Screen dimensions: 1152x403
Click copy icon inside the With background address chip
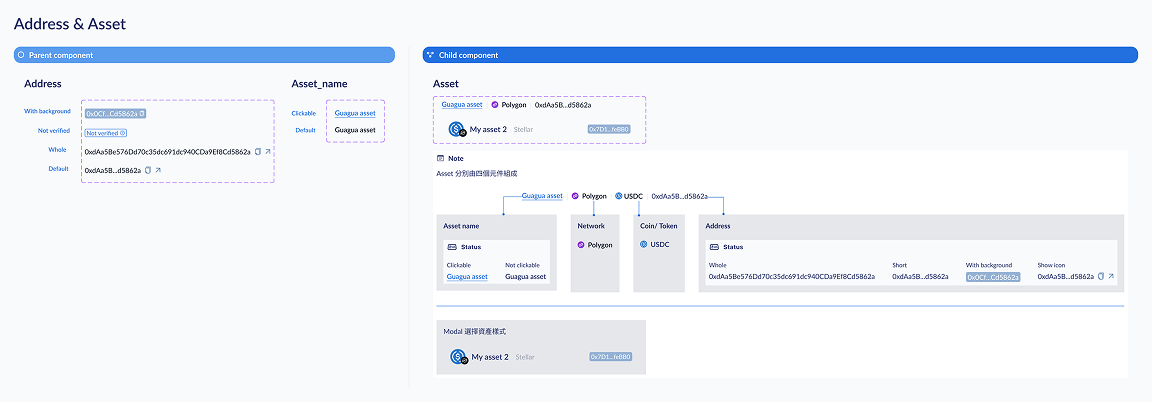tap(142, 114)
